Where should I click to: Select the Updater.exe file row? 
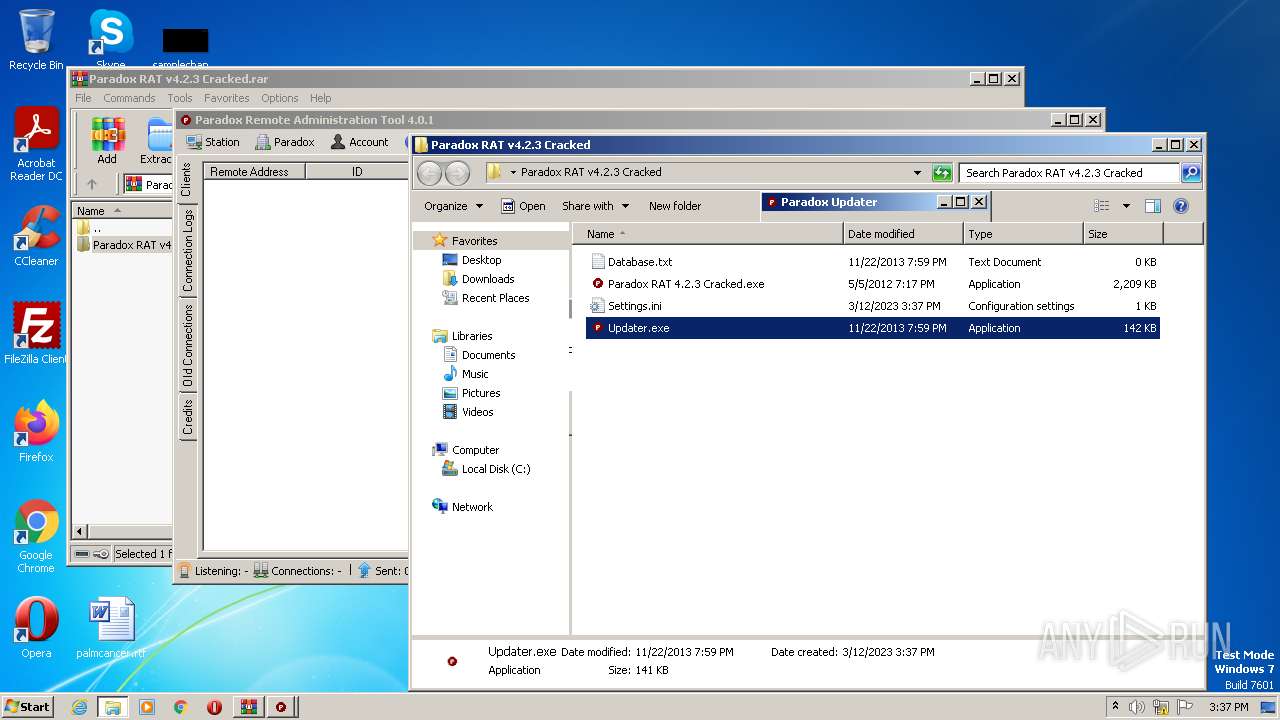[x=872, y=328]
